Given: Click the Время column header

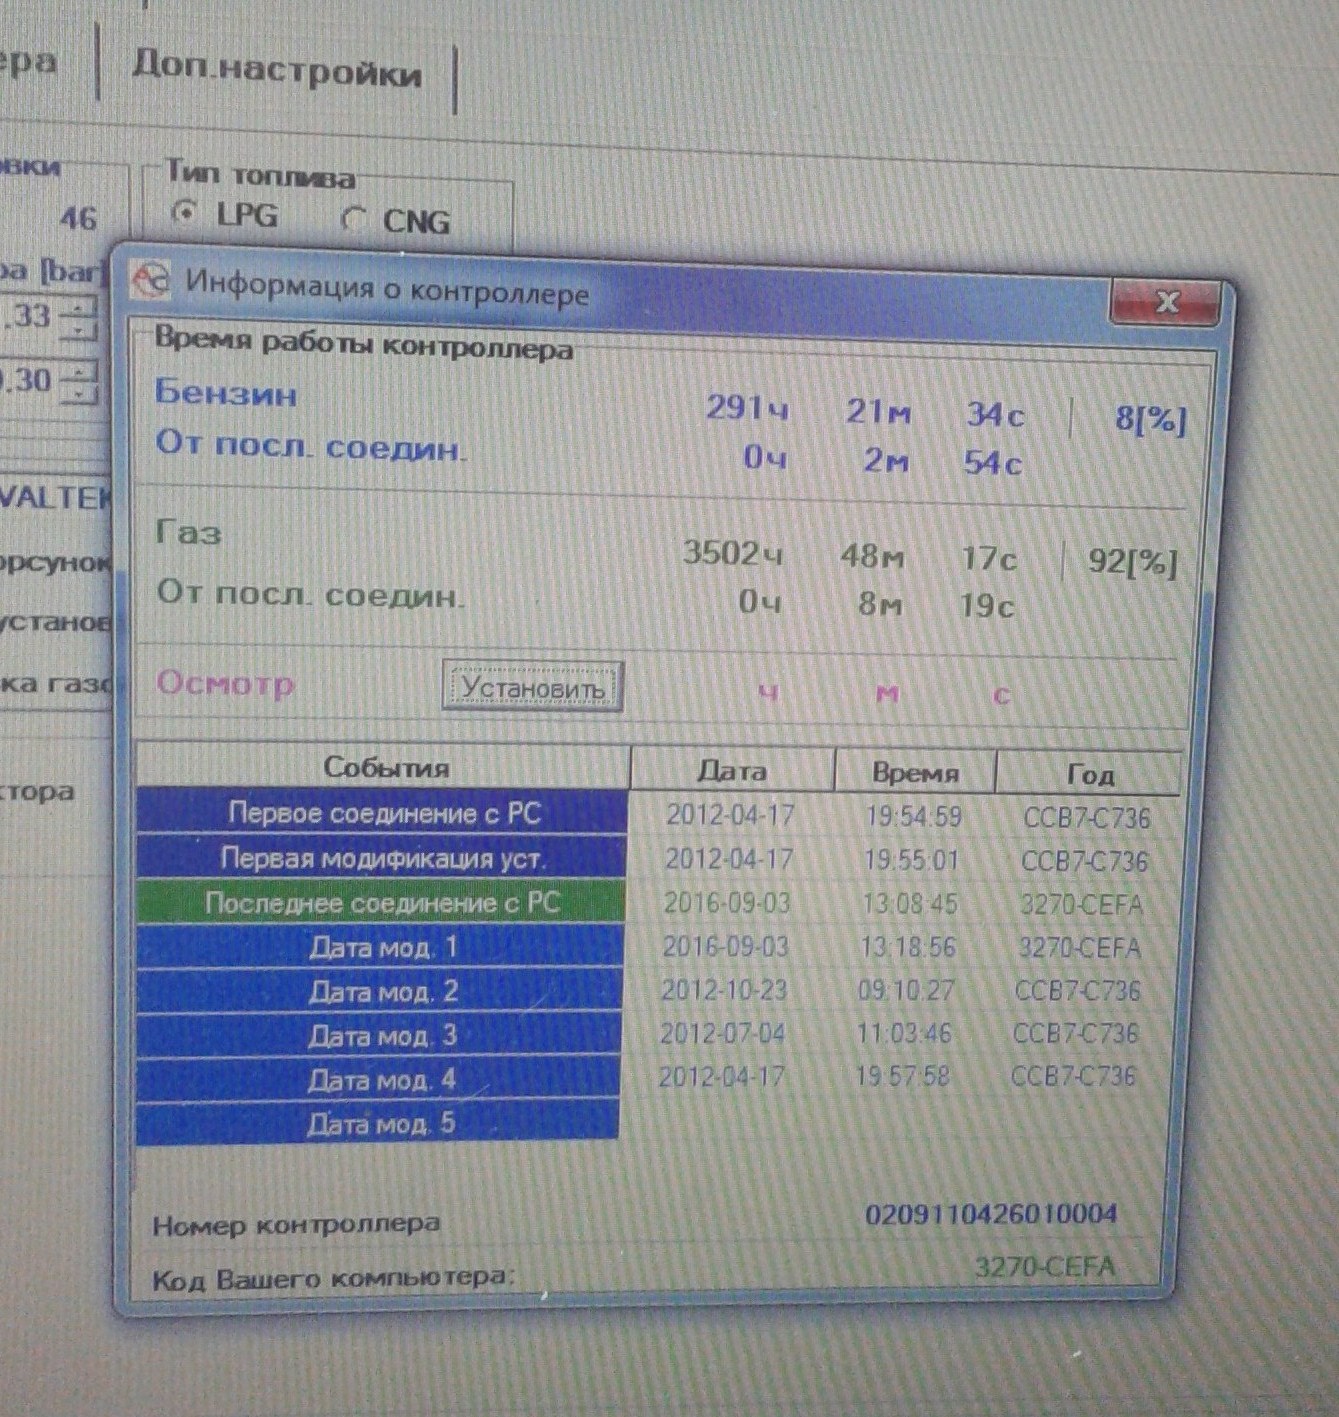Looking at the screenshot, I should point(915,772).
